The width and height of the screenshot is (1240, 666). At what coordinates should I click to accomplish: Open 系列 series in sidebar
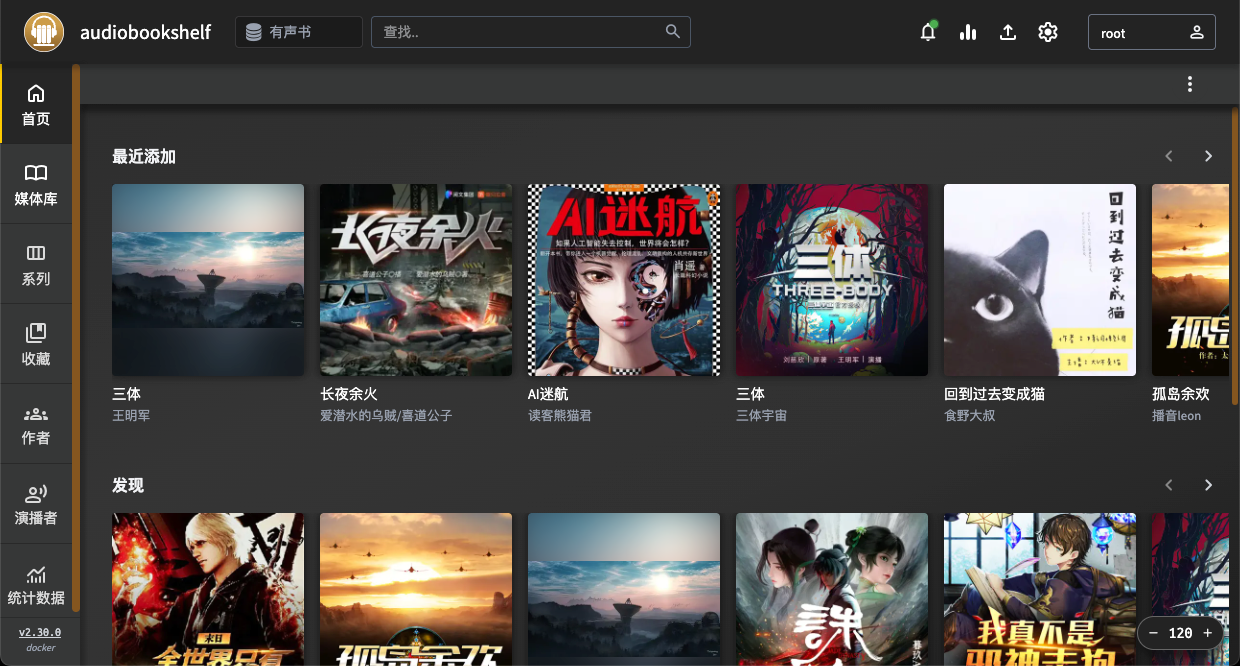[x=36, y=264]
